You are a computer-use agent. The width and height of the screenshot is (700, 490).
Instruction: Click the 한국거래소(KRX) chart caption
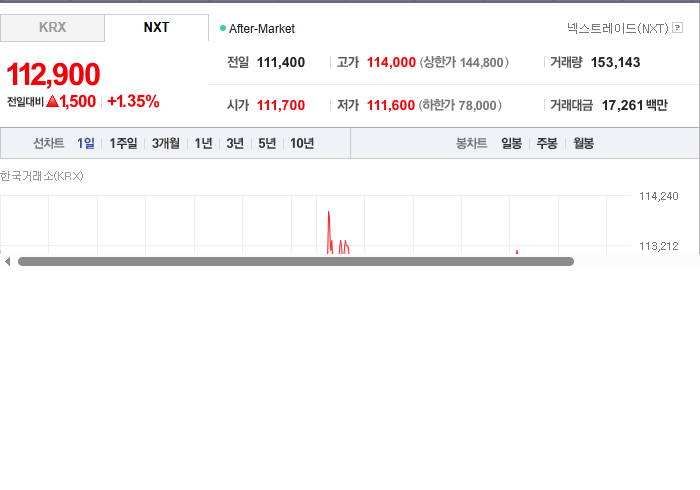click(x=42, y=176)
